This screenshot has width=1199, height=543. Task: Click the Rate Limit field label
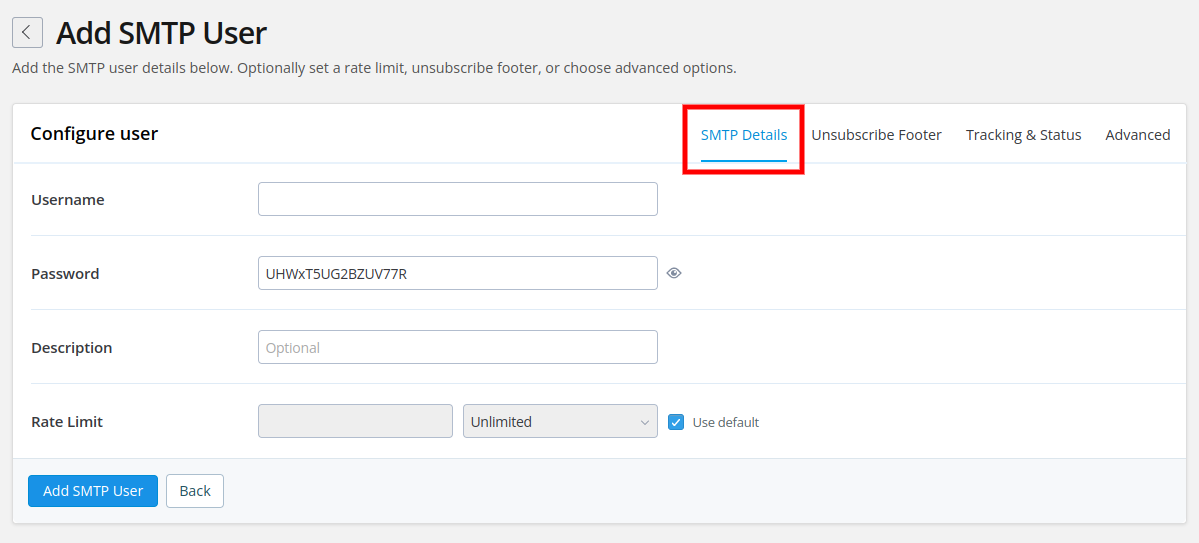(67, 422)
